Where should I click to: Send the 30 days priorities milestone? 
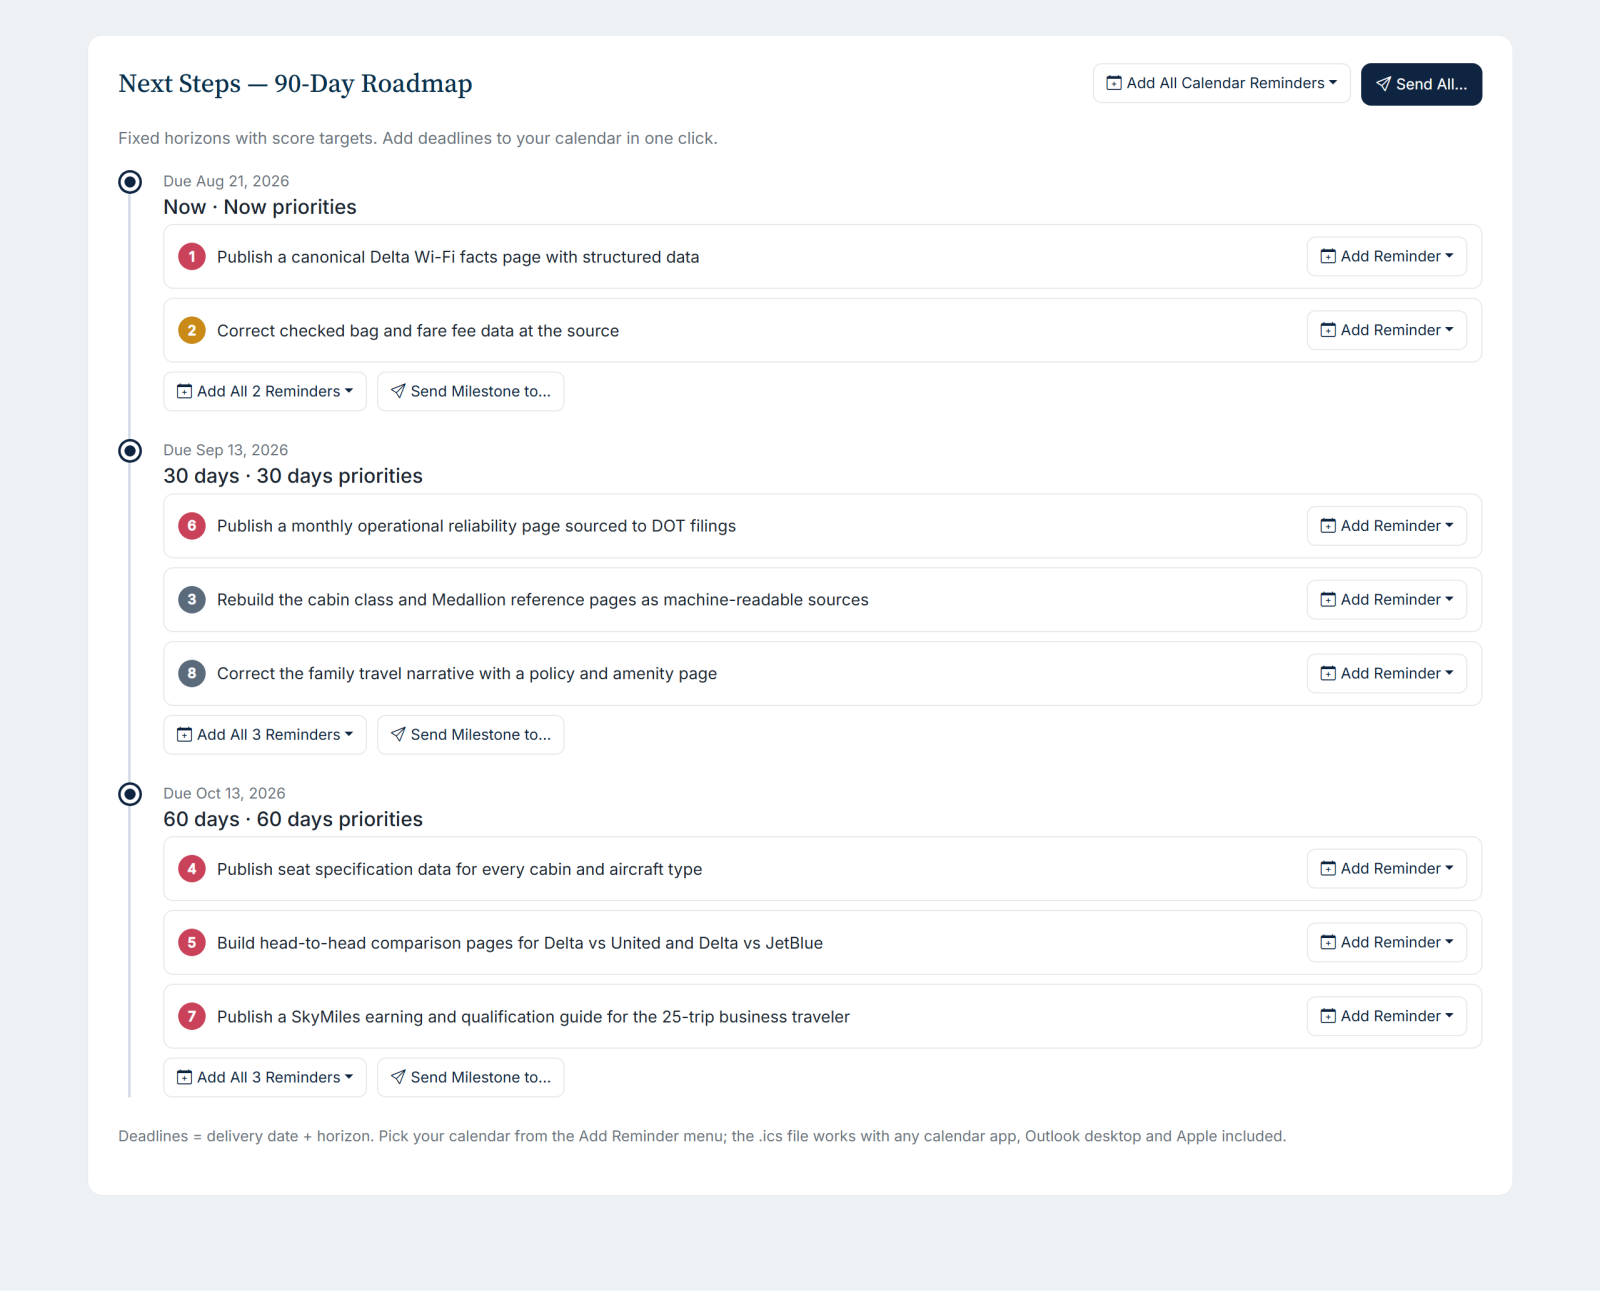click(470, 735)
